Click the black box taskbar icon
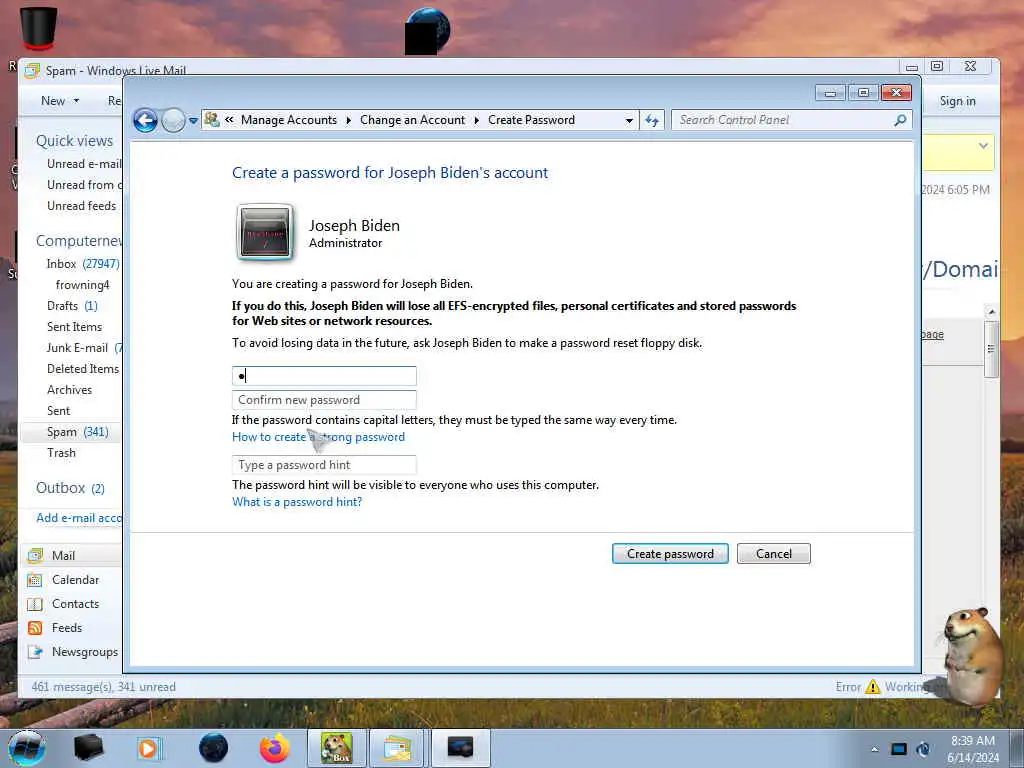This screenshot has width=1024, height=768. [89, 748]
